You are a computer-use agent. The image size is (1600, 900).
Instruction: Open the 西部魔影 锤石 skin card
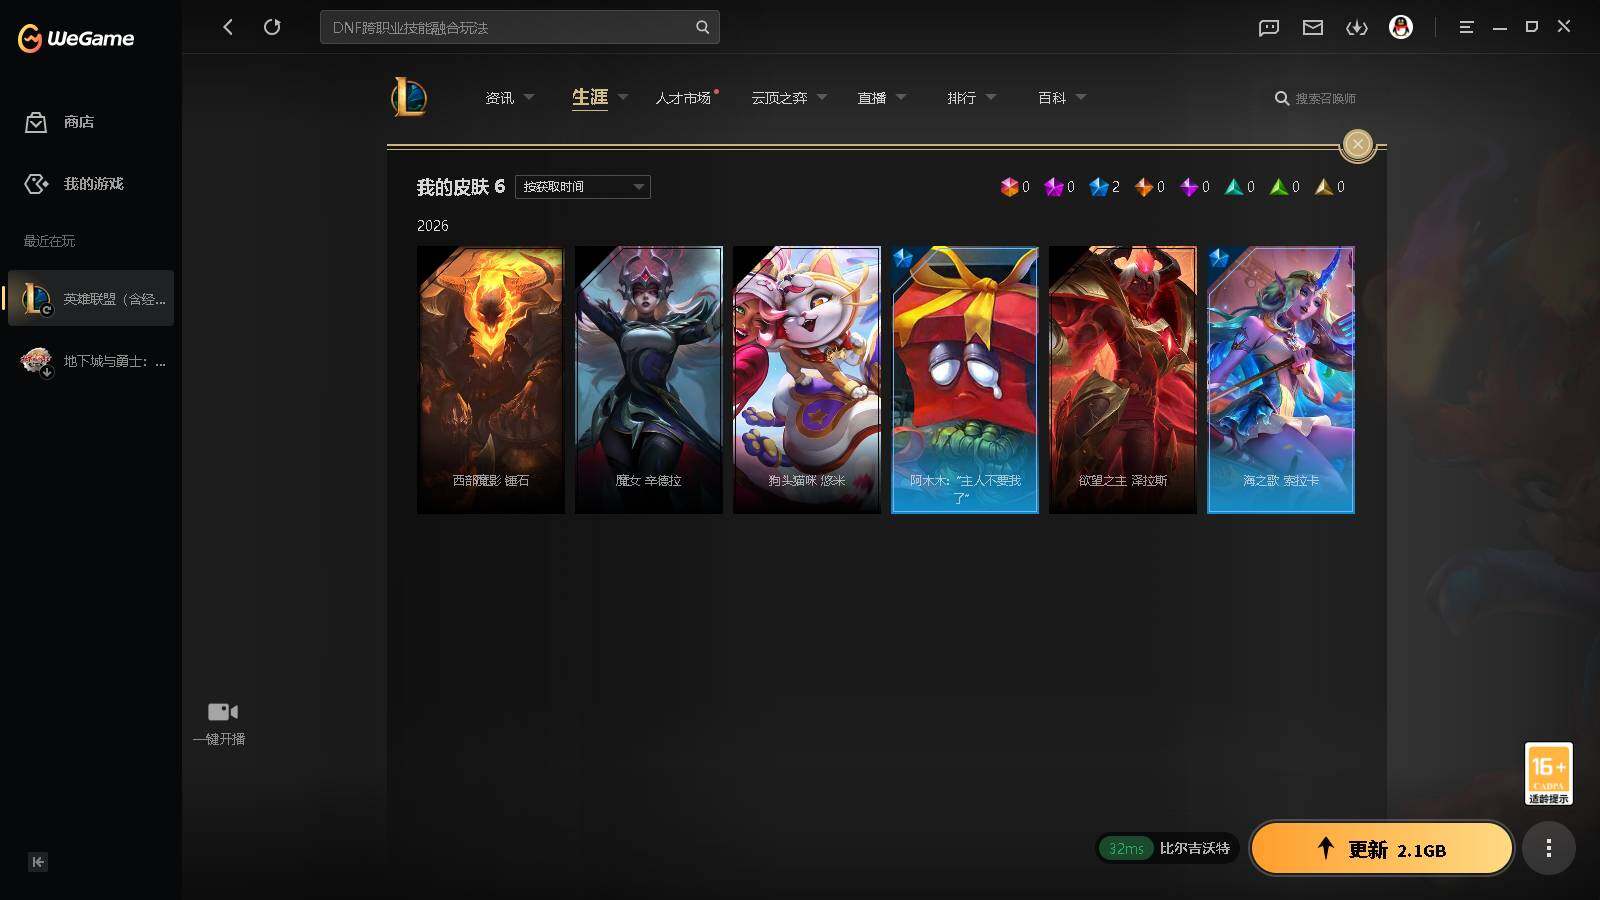coord(490,380)
